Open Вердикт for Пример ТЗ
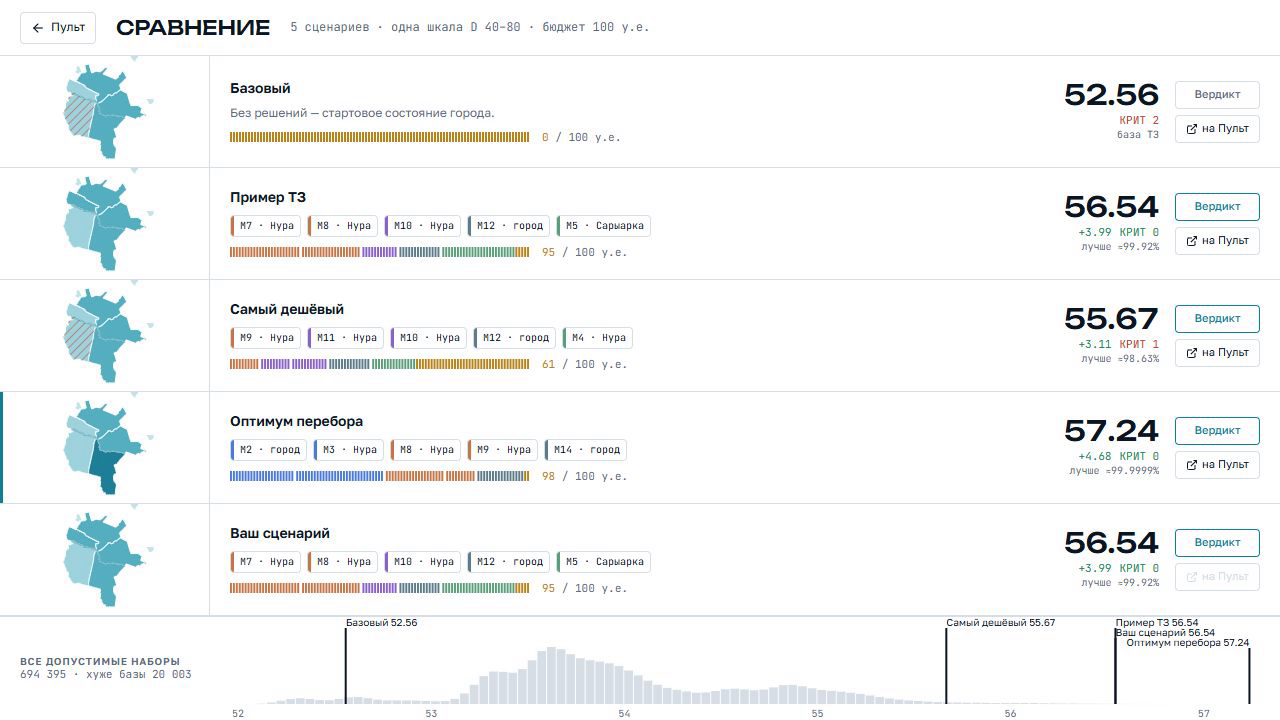This screenshot has height=720, width=1280. 1217,207
